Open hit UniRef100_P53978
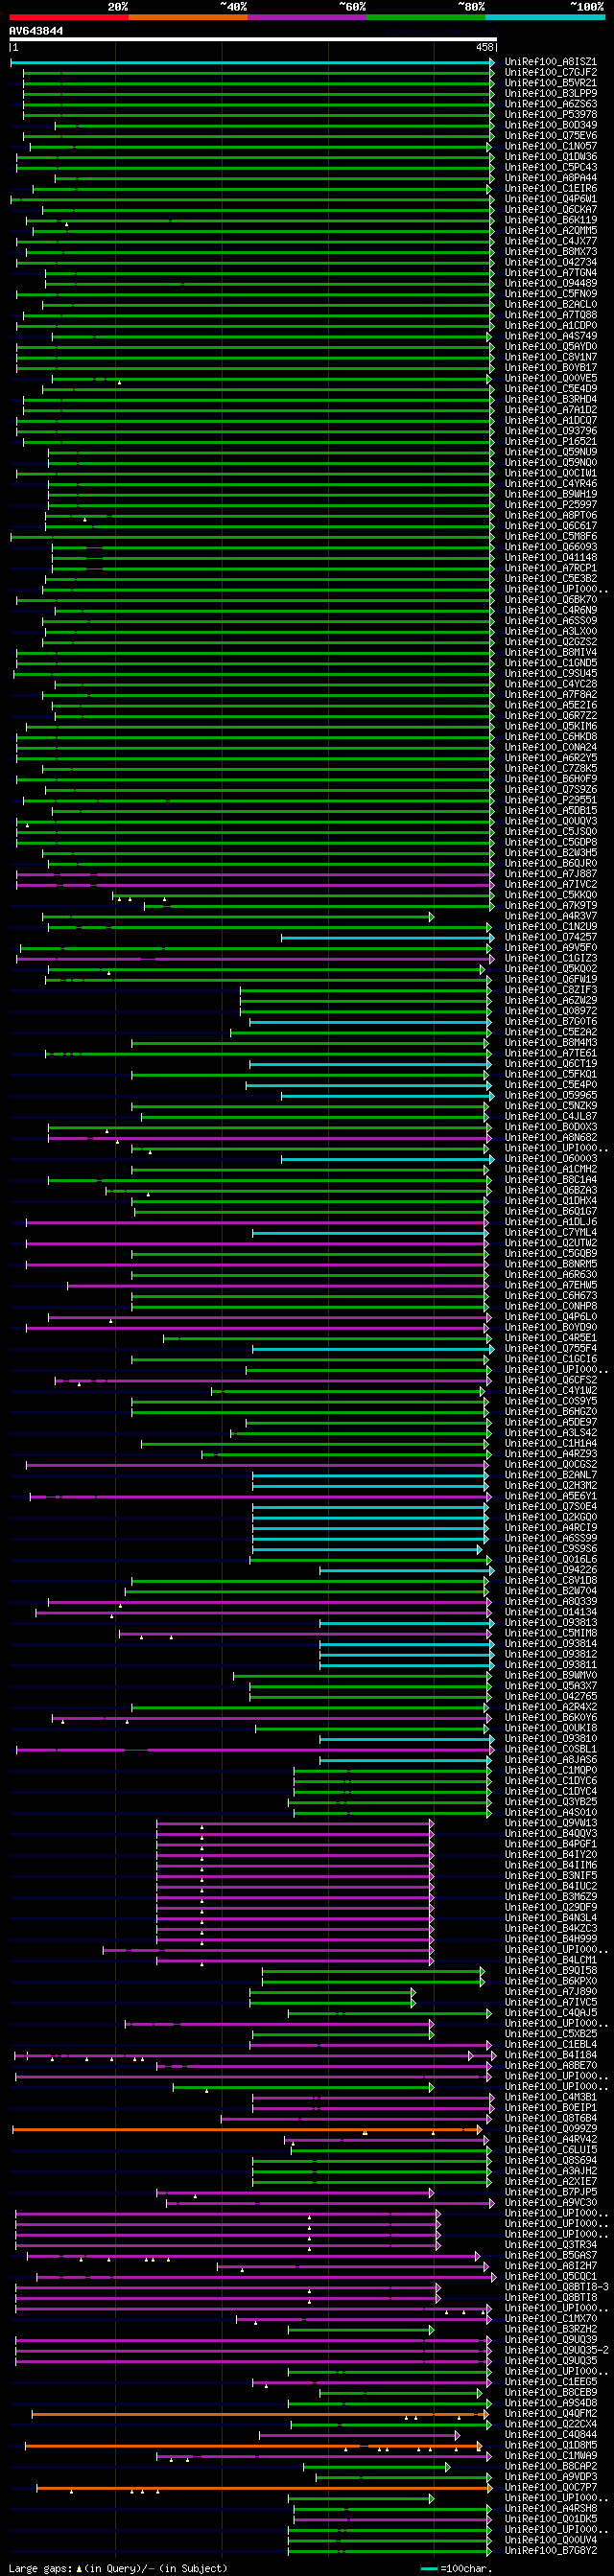 tap(551, 115)
